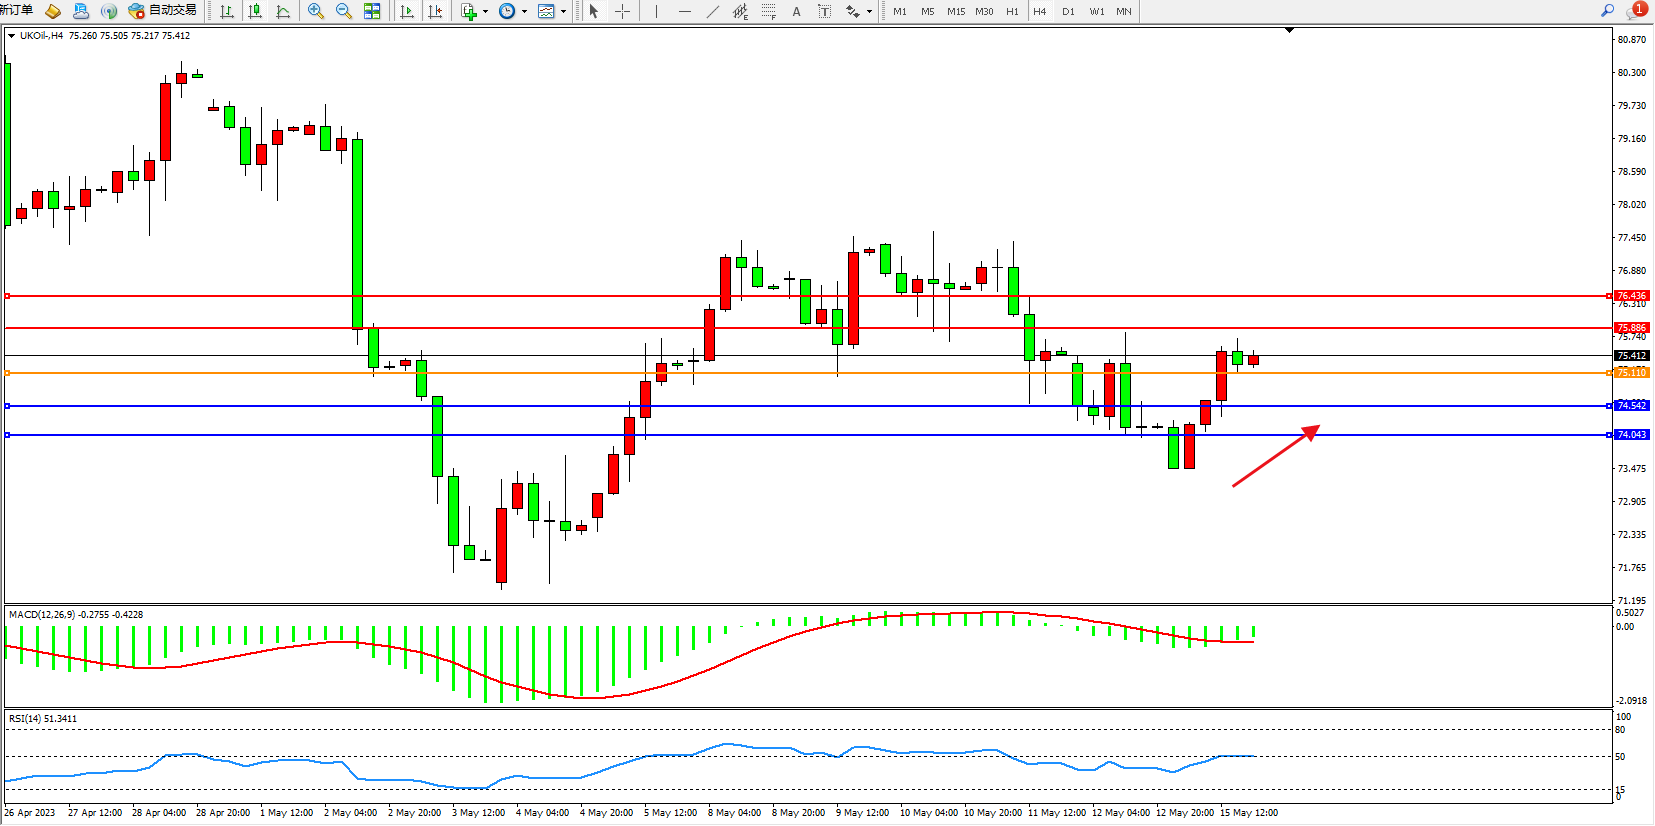Choose the Fibonacci retracement tool

tap(768, 11)
